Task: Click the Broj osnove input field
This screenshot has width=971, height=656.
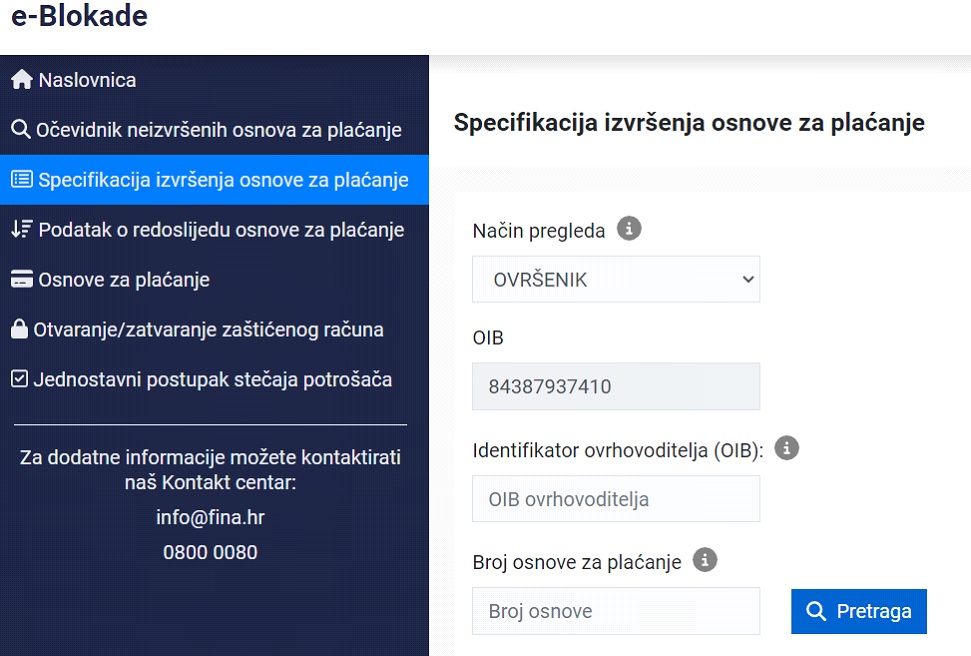Action: (x=616, y=611)
